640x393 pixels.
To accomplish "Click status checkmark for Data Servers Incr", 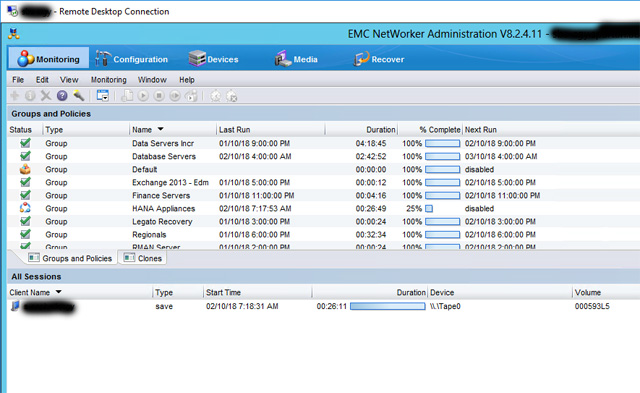I will [25, 143].
